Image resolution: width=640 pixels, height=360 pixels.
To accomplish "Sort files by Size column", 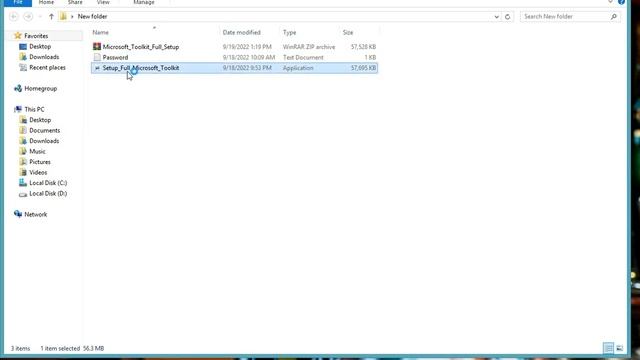I will click(x=348, y=32).
